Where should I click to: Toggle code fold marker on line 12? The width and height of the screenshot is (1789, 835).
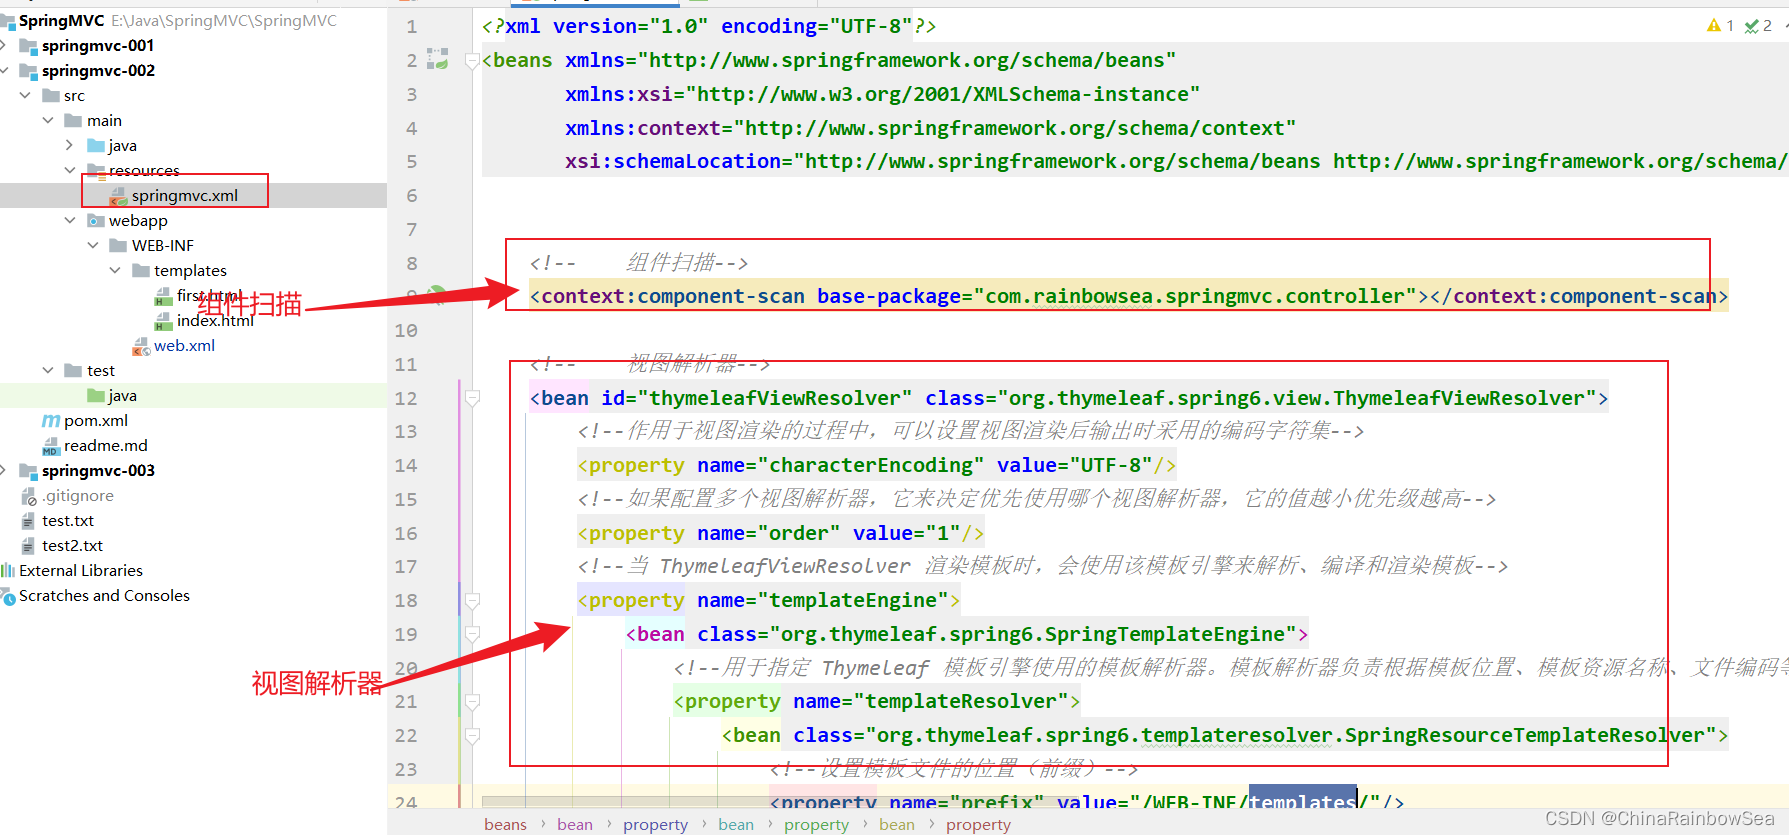pos(473,398)
